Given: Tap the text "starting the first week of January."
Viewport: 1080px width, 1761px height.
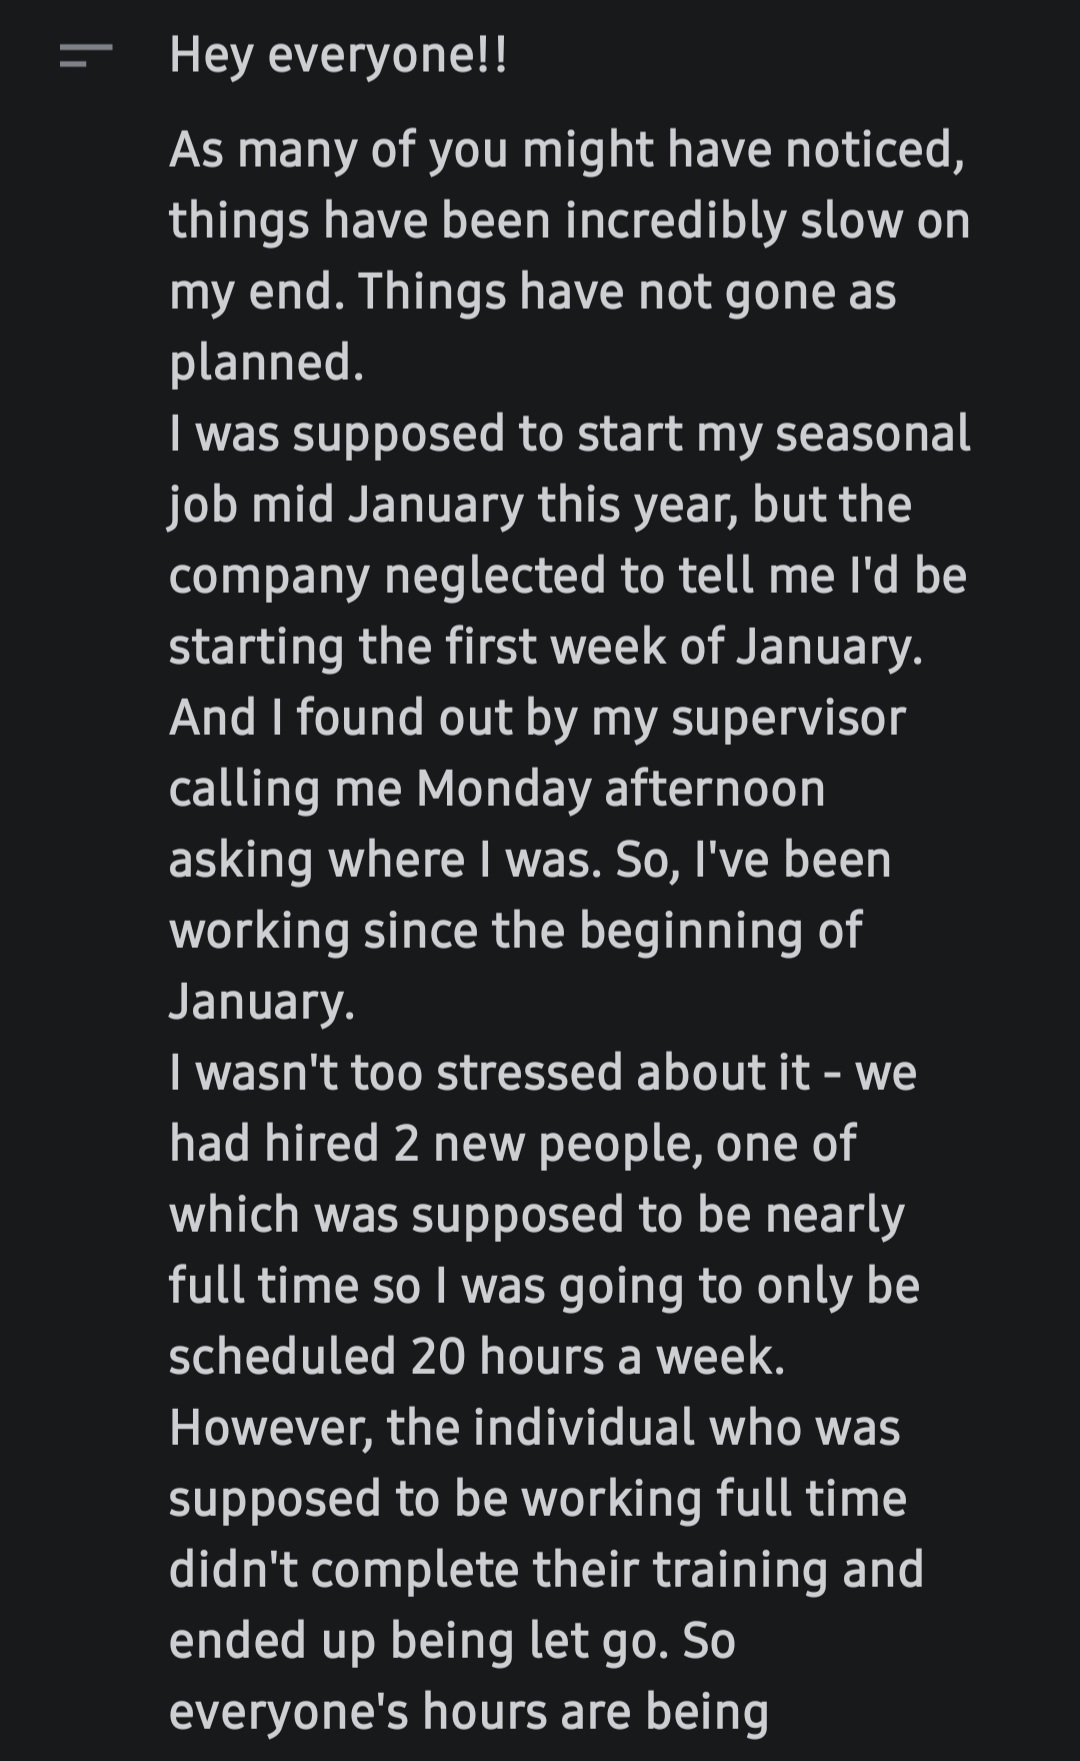Looking at the screenshot, I should click(x=545, y=647).
